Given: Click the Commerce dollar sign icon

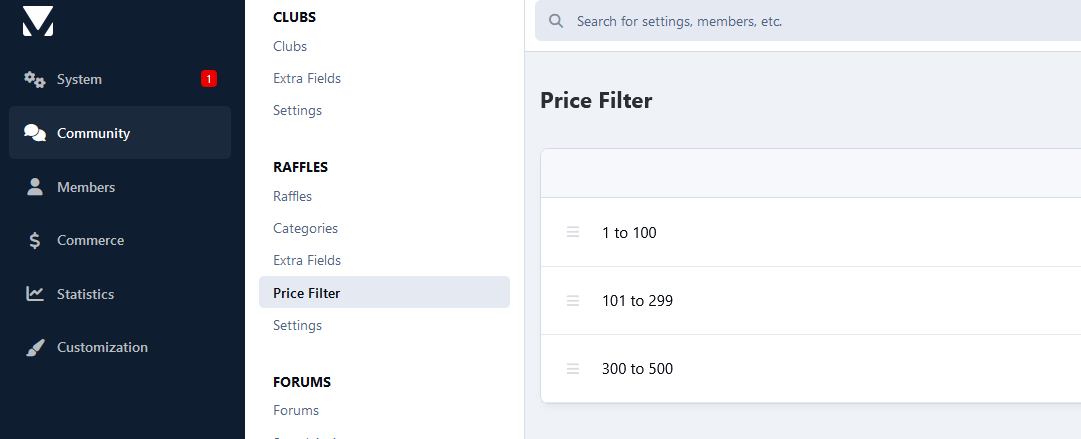Looking at the screenshot, I should [x=34, y=241].
